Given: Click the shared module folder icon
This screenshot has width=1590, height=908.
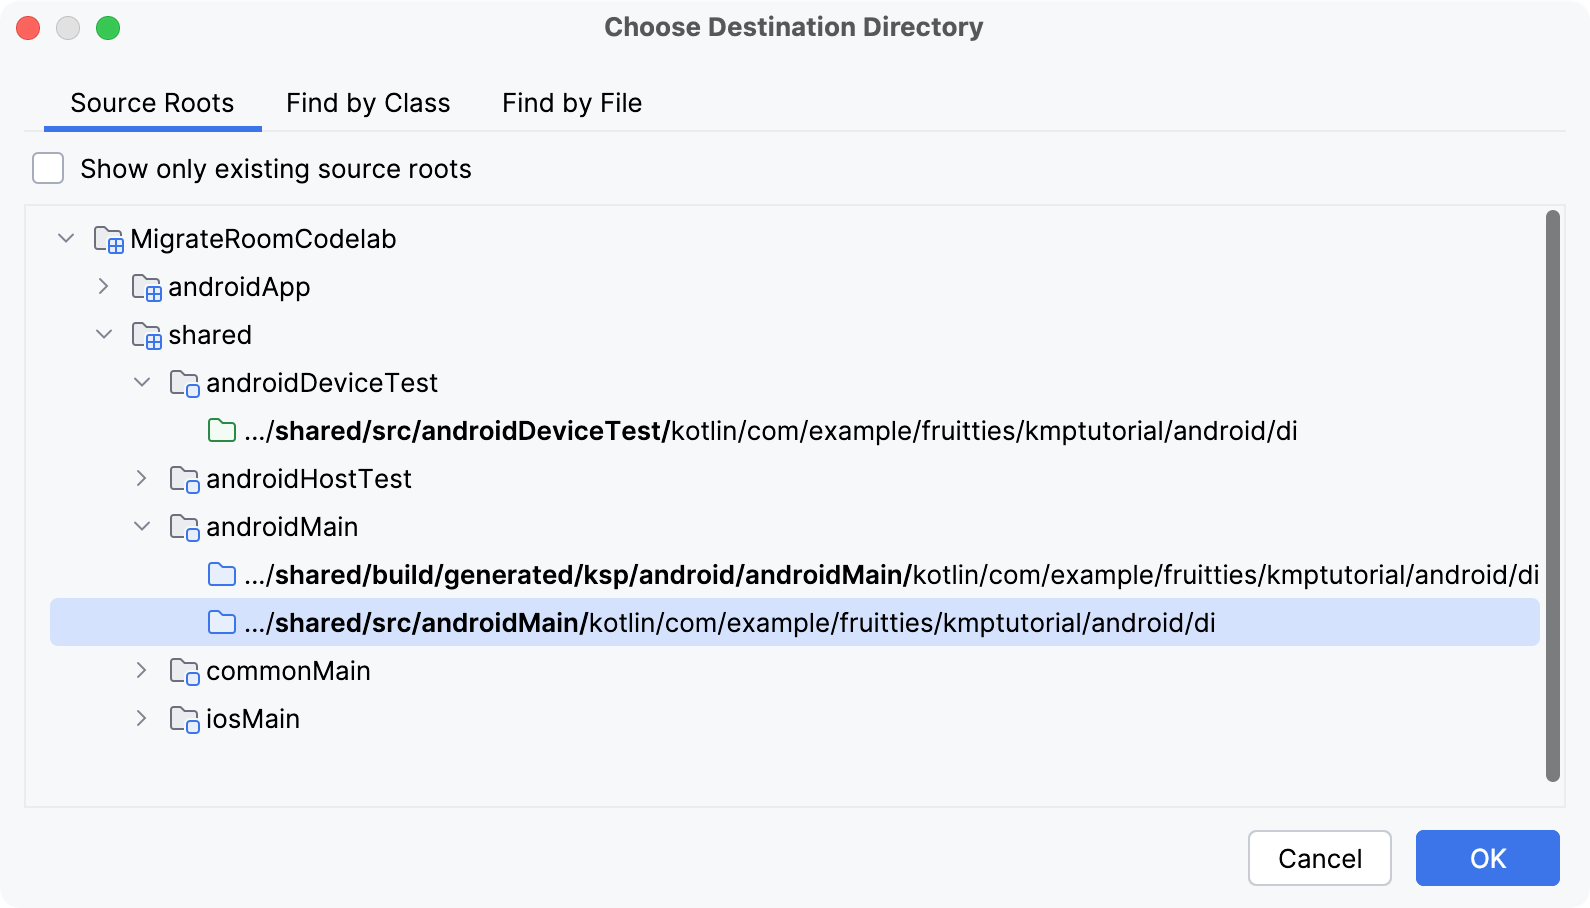Looking at the screenshot, I should click(x=146, y=336).
